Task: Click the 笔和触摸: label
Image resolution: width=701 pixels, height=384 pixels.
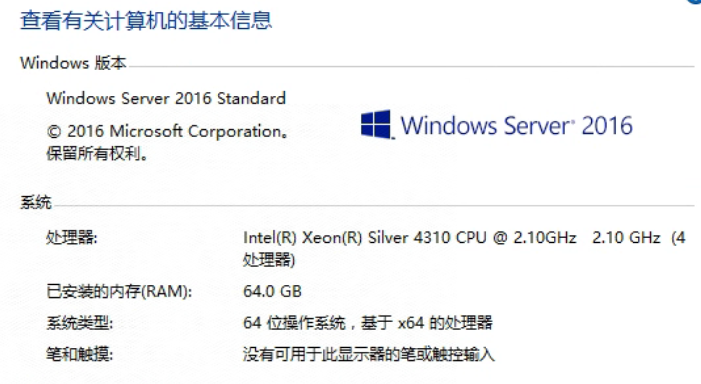Action: [80, 354]
